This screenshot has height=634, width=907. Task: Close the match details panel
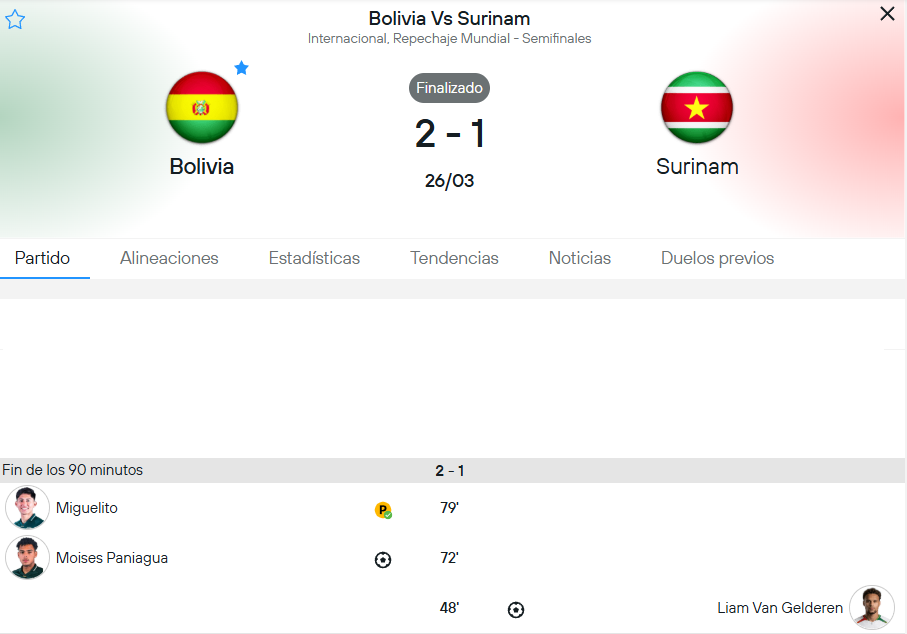pyautogui.click(x=887, y=14)
